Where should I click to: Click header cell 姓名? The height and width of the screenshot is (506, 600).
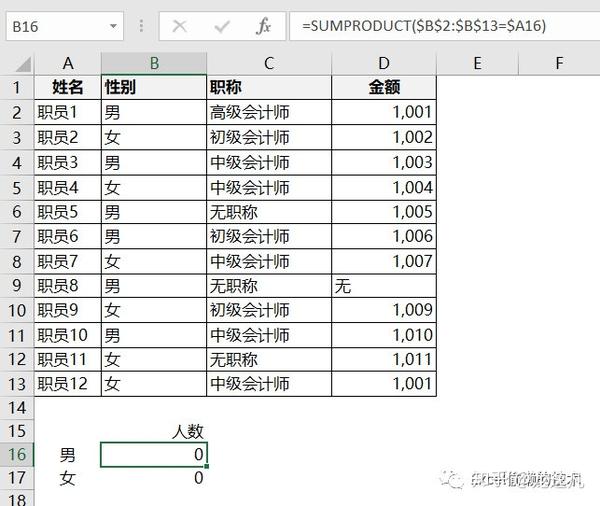coord(68,87)
